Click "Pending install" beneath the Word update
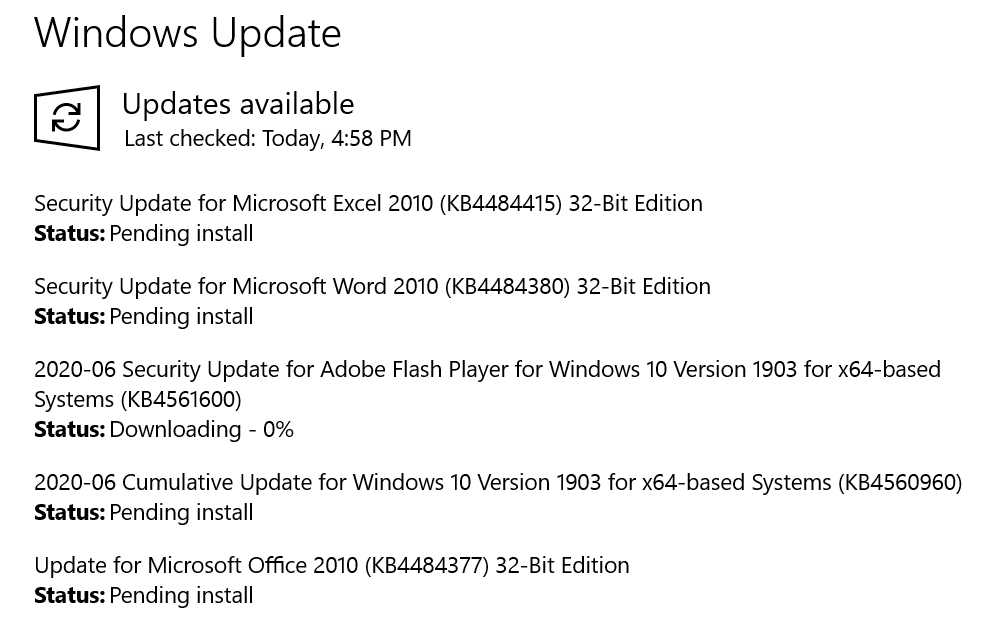 click(x=181, y=316)
